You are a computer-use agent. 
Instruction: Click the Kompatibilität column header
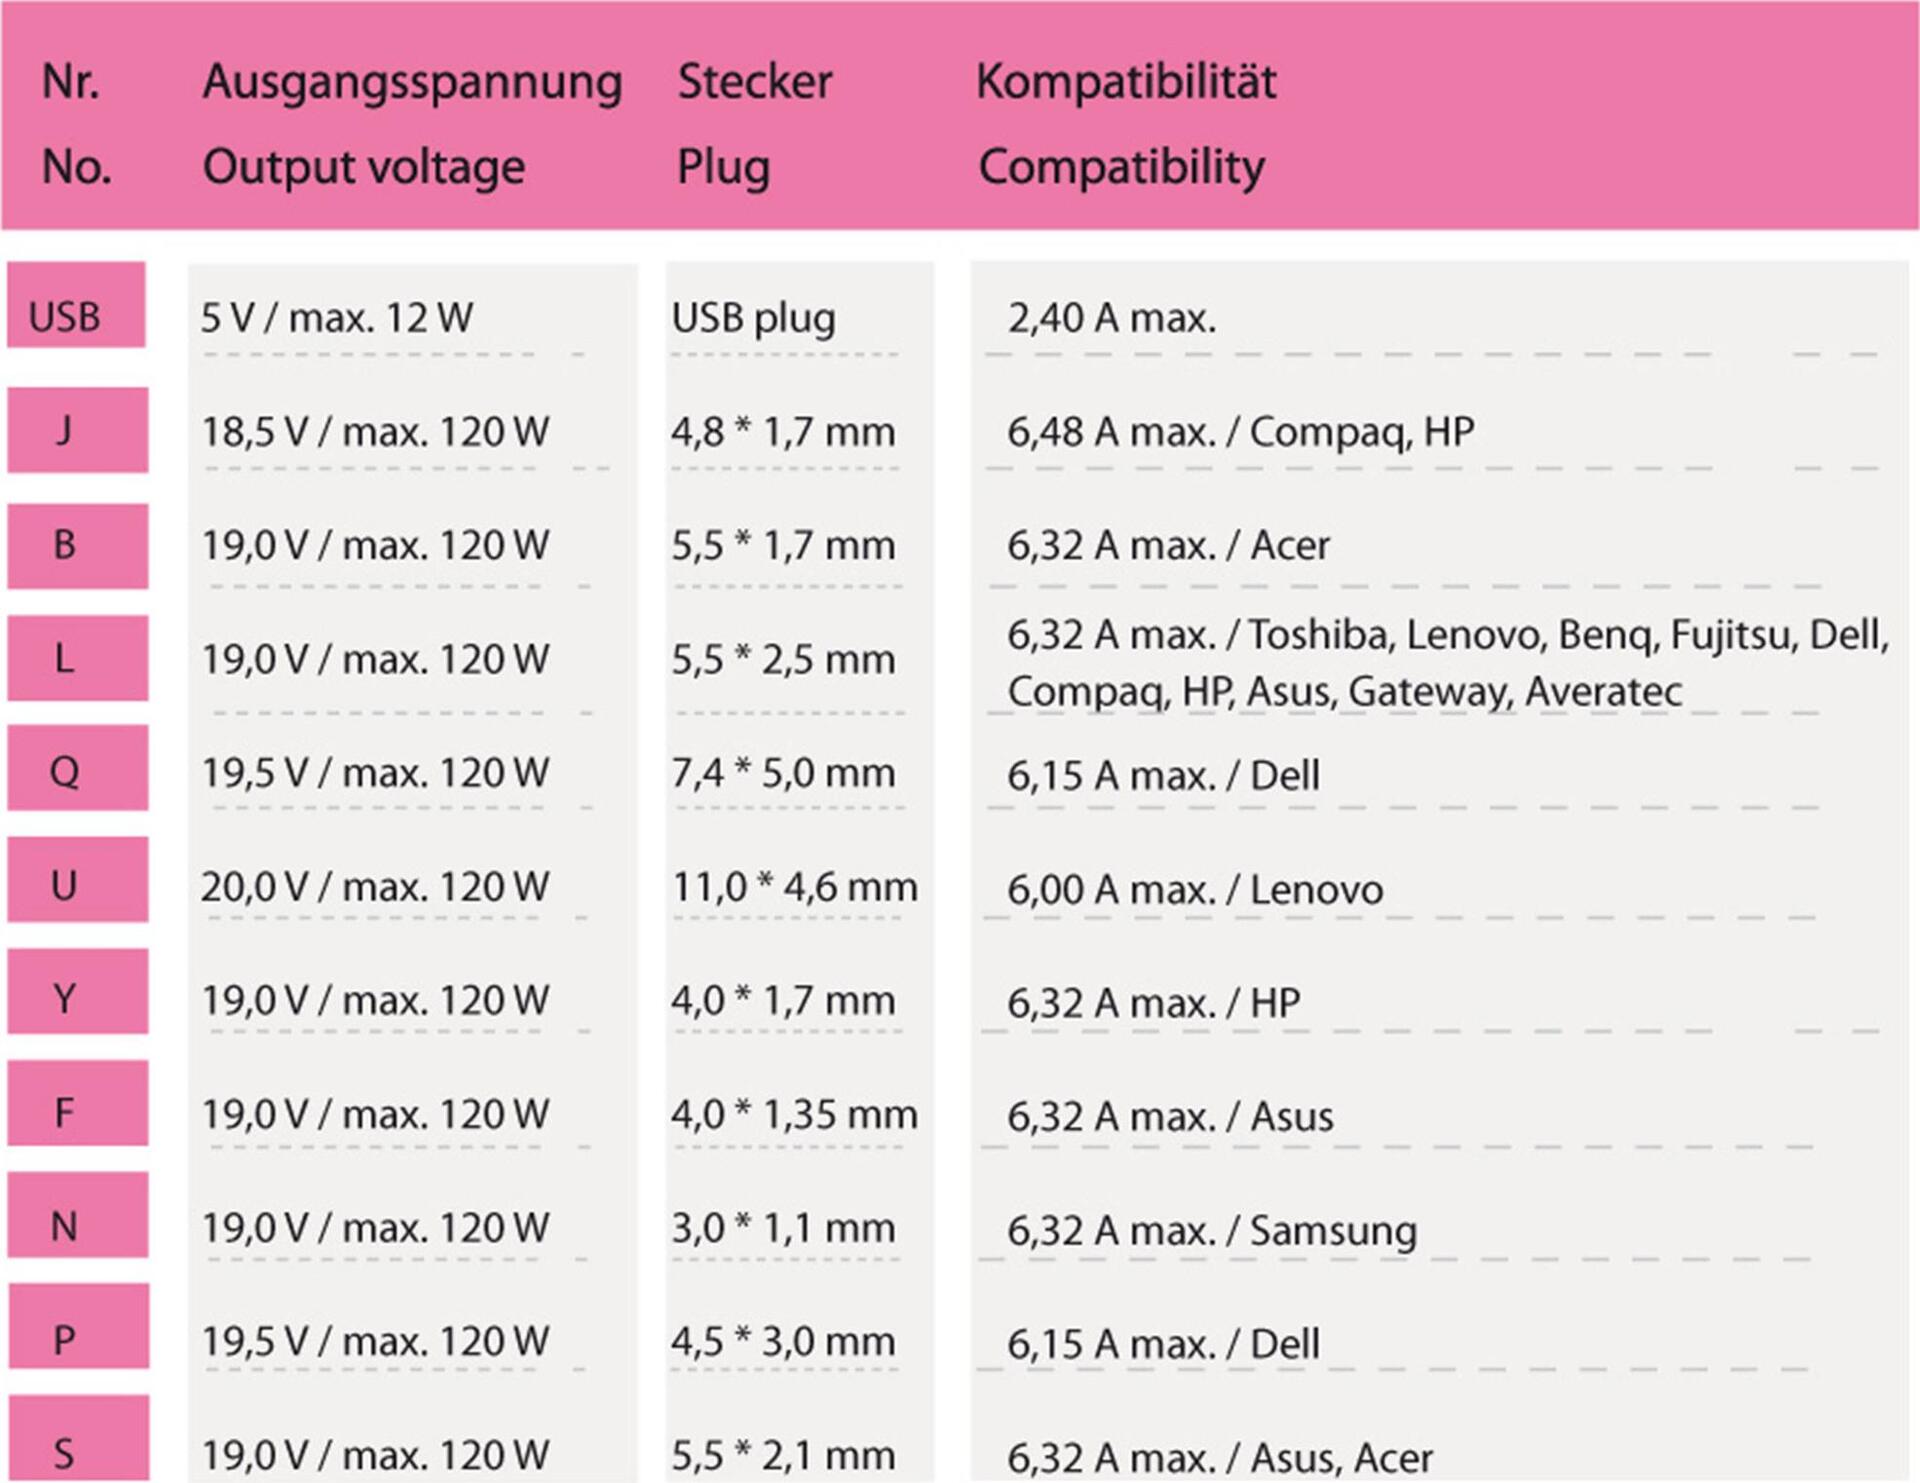click(x=1126, y=81)
